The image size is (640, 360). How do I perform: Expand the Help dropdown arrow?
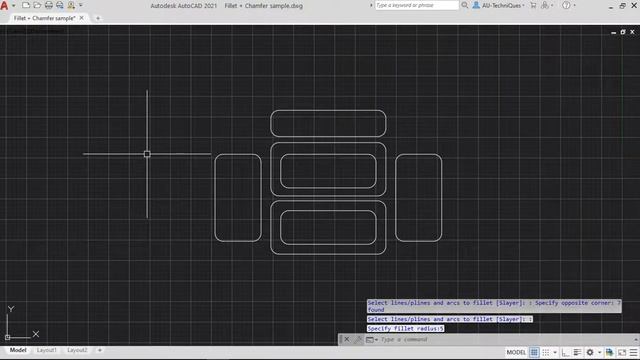click(x=575, y=6)
